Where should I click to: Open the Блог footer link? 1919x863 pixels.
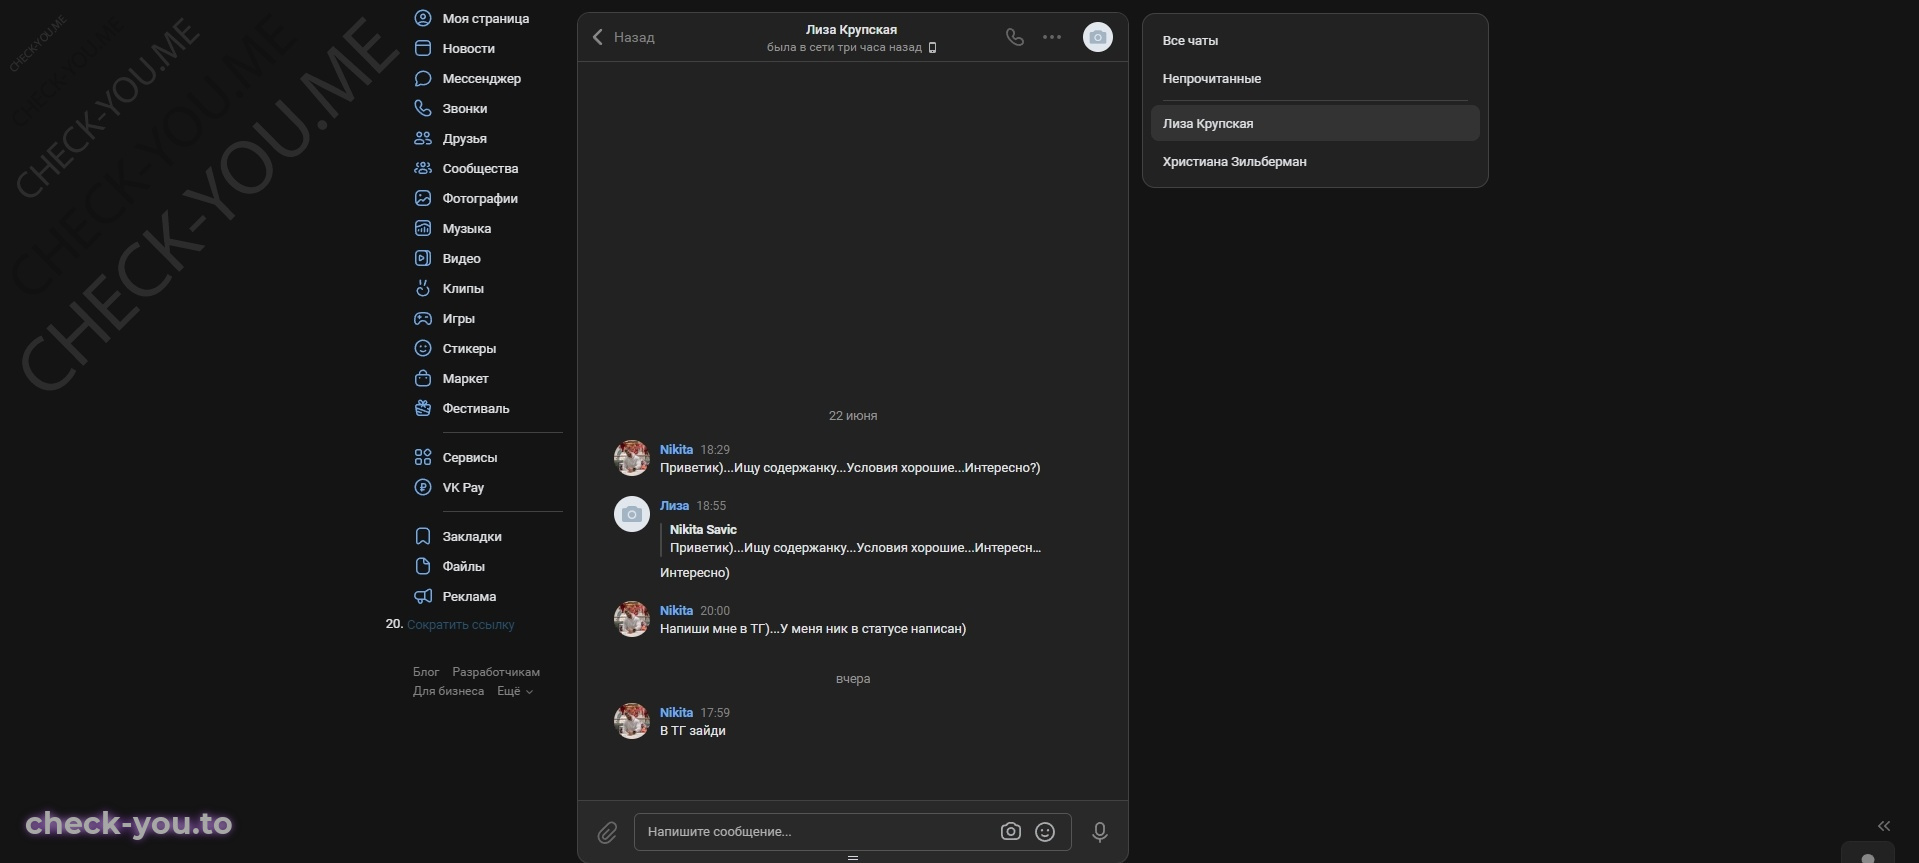pos(426,672)
